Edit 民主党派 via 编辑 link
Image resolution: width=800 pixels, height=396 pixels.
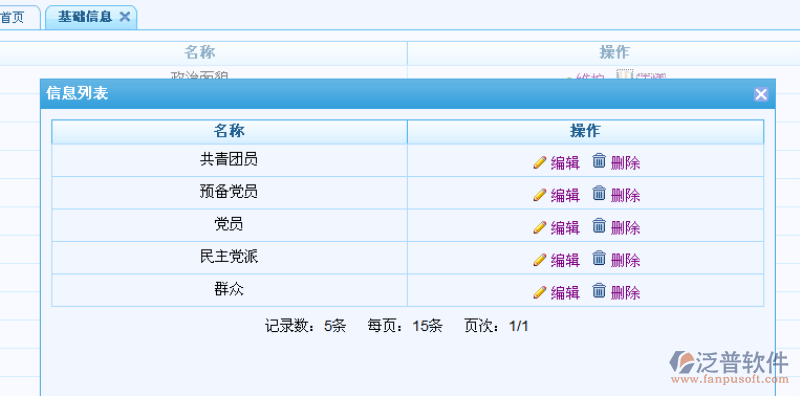[x=565, y=260]
